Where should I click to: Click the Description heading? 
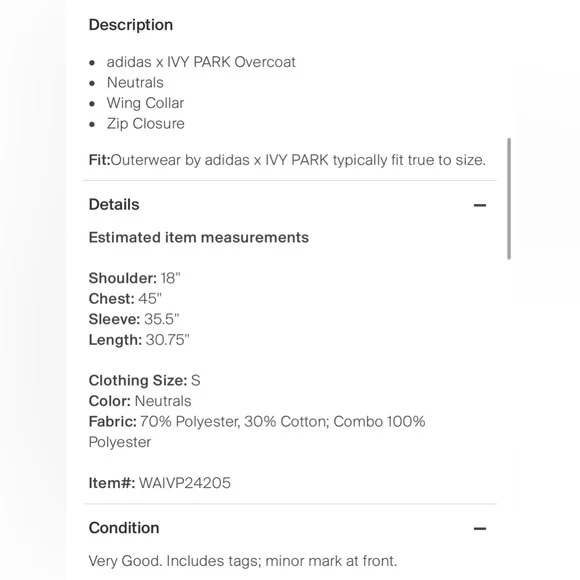(131, 25)
